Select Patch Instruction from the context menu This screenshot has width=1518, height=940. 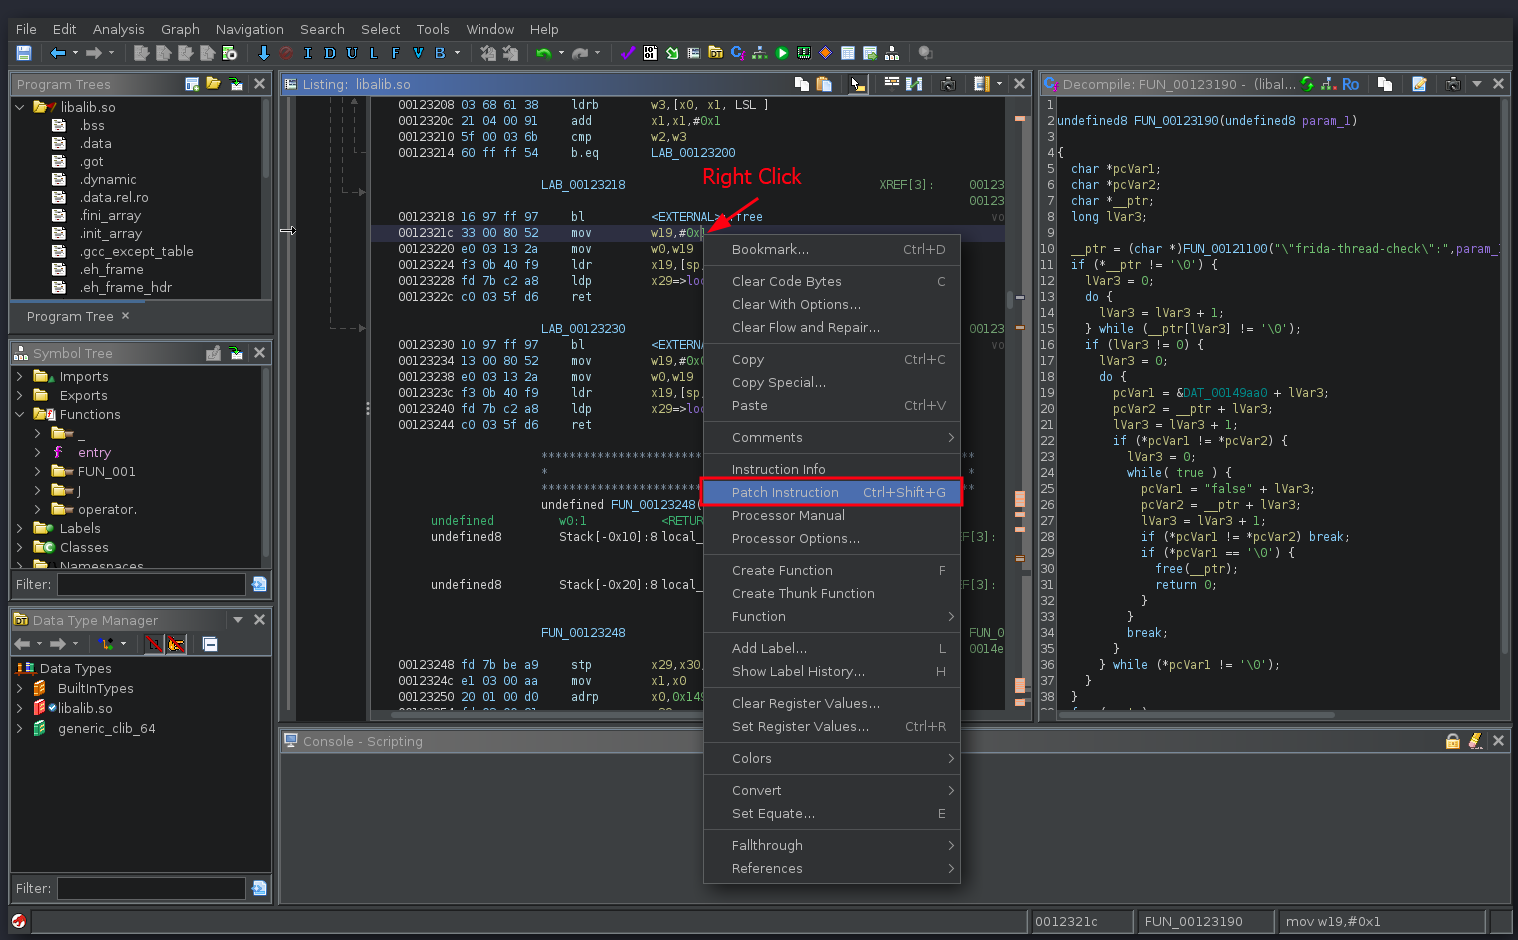coord(784,492)
